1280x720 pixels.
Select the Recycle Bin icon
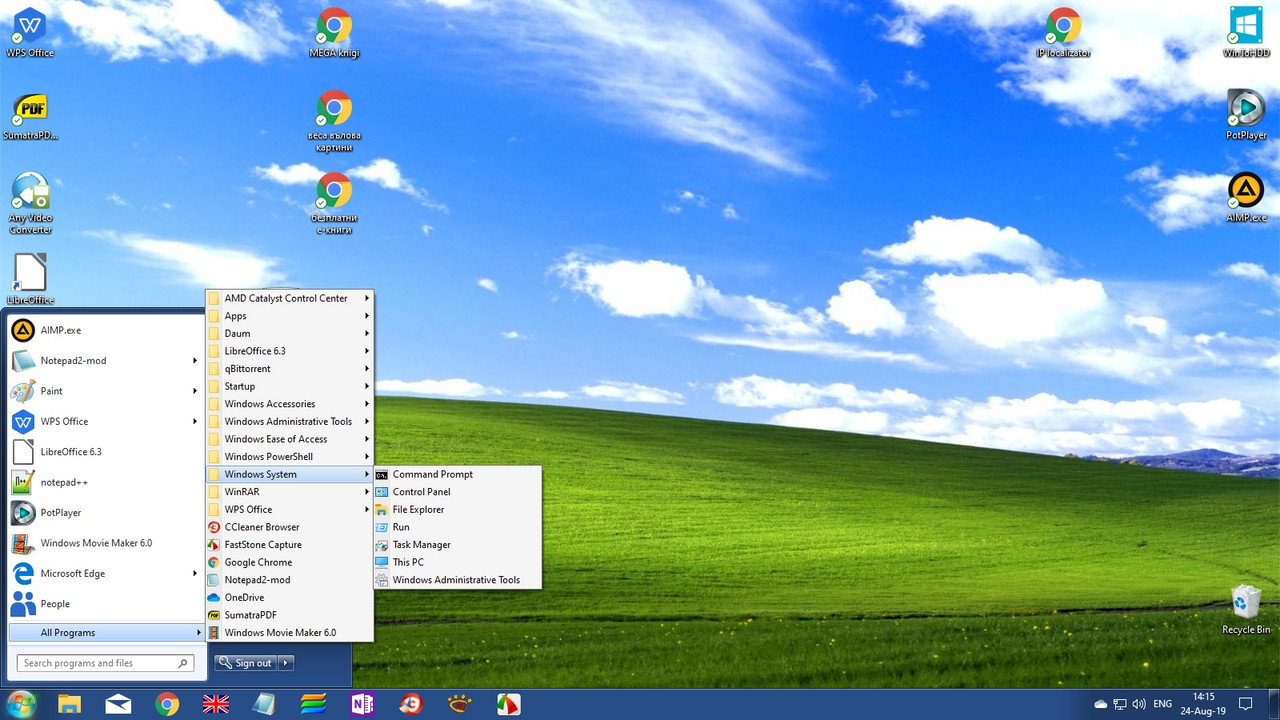(x=1246, y=610)
